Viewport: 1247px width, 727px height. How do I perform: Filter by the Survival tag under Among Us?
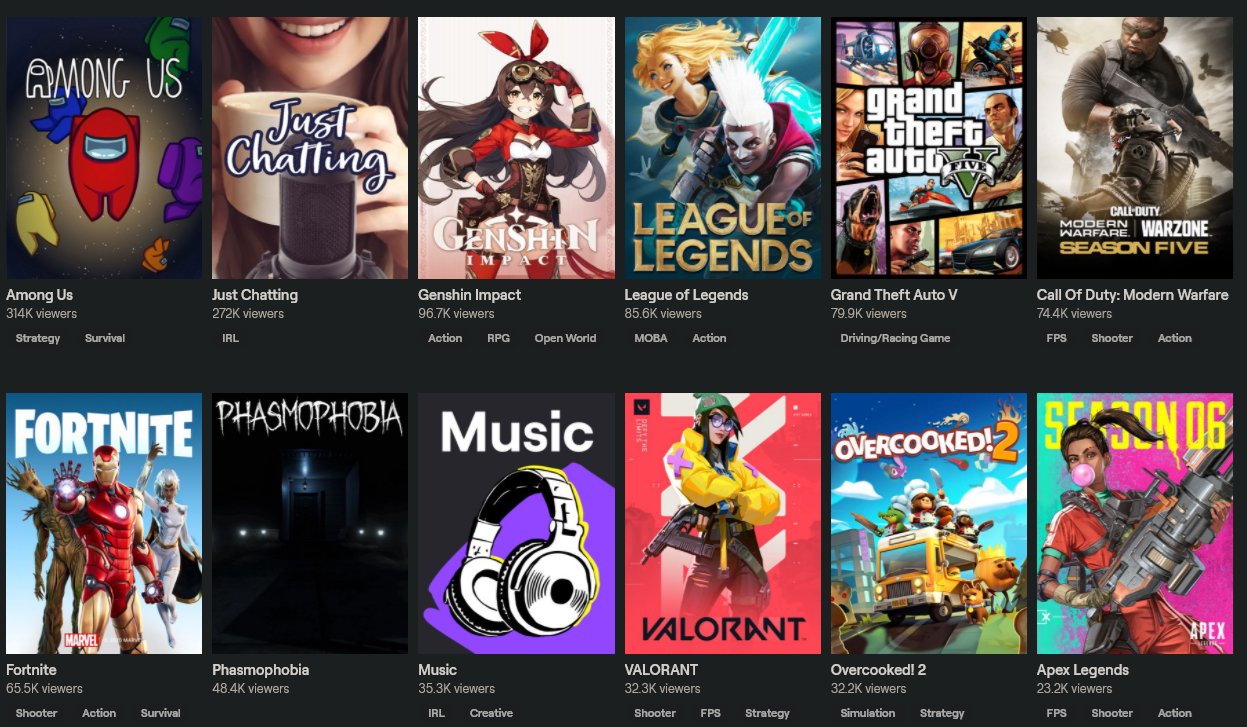click(x=105, y=338)
